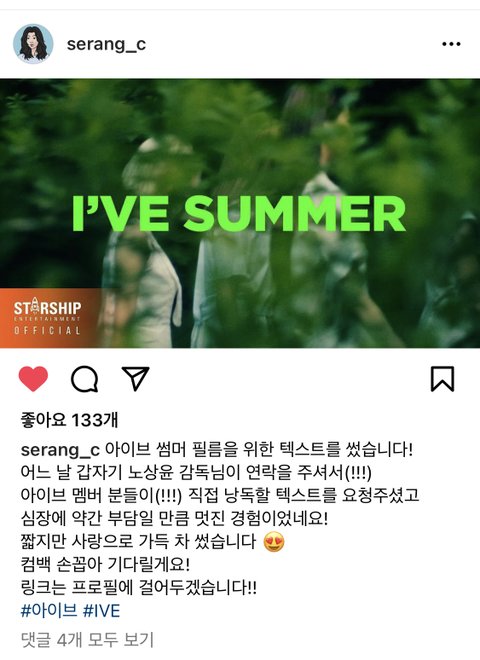Click caption line 링크는 프로필에 걸어두겠습니다

pos(139,587)
